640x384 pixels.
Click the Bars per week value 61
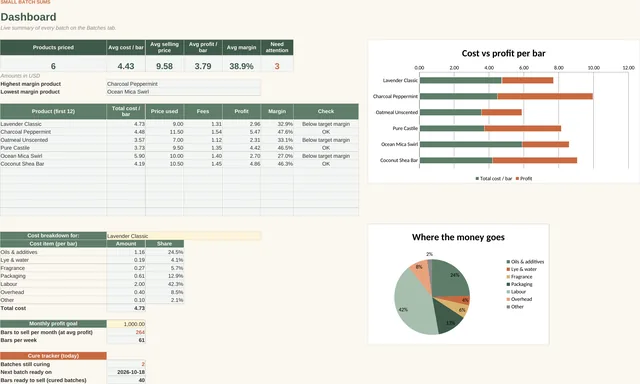126,340
